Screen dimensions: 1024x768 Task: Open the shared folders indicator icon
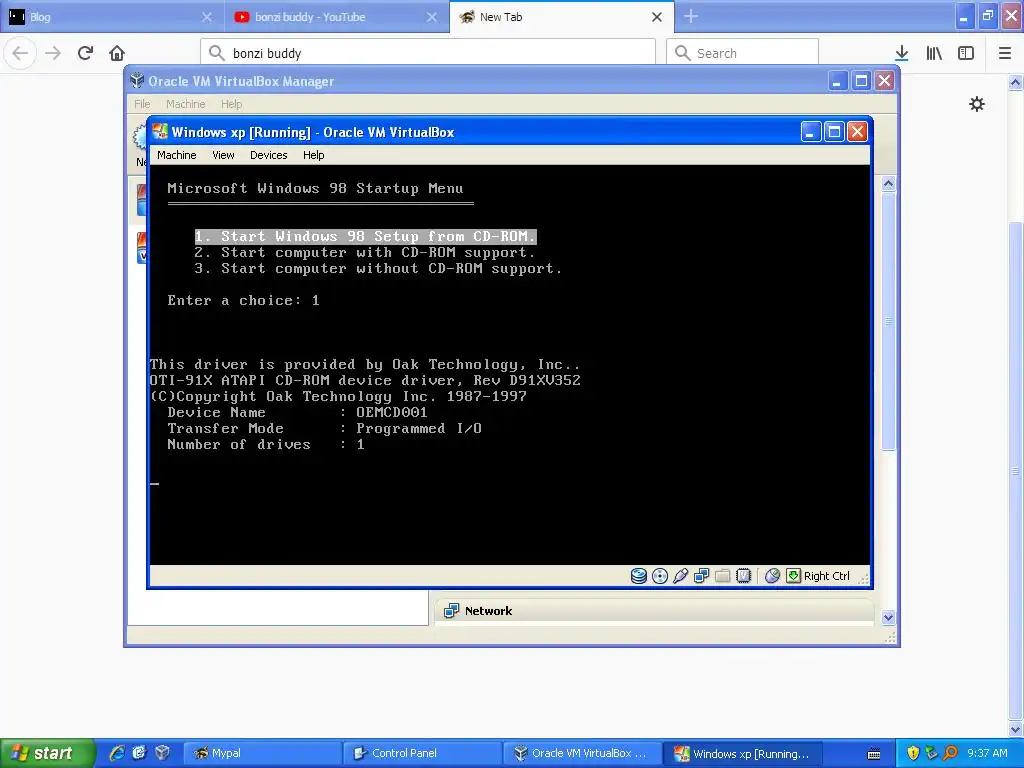tap(722, 575)
